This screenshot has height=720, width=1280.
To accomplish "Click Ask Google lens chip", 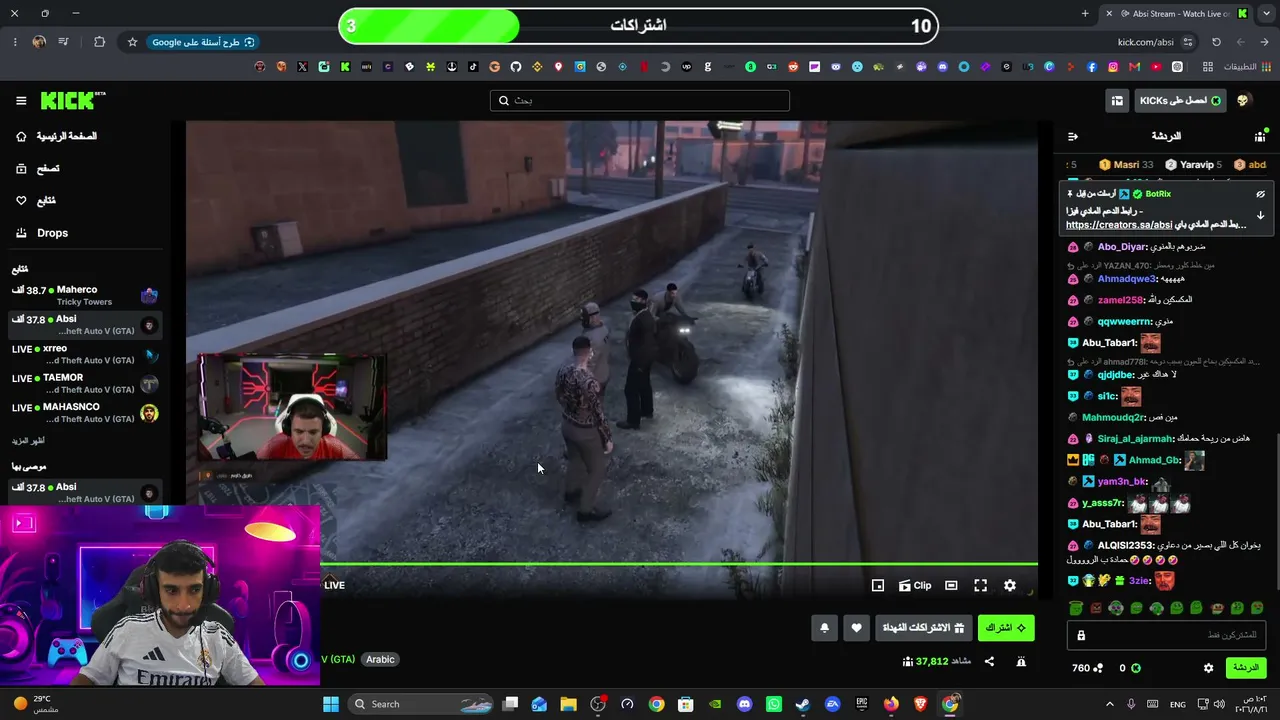I will pyautogui.click(x=203, y=42).
